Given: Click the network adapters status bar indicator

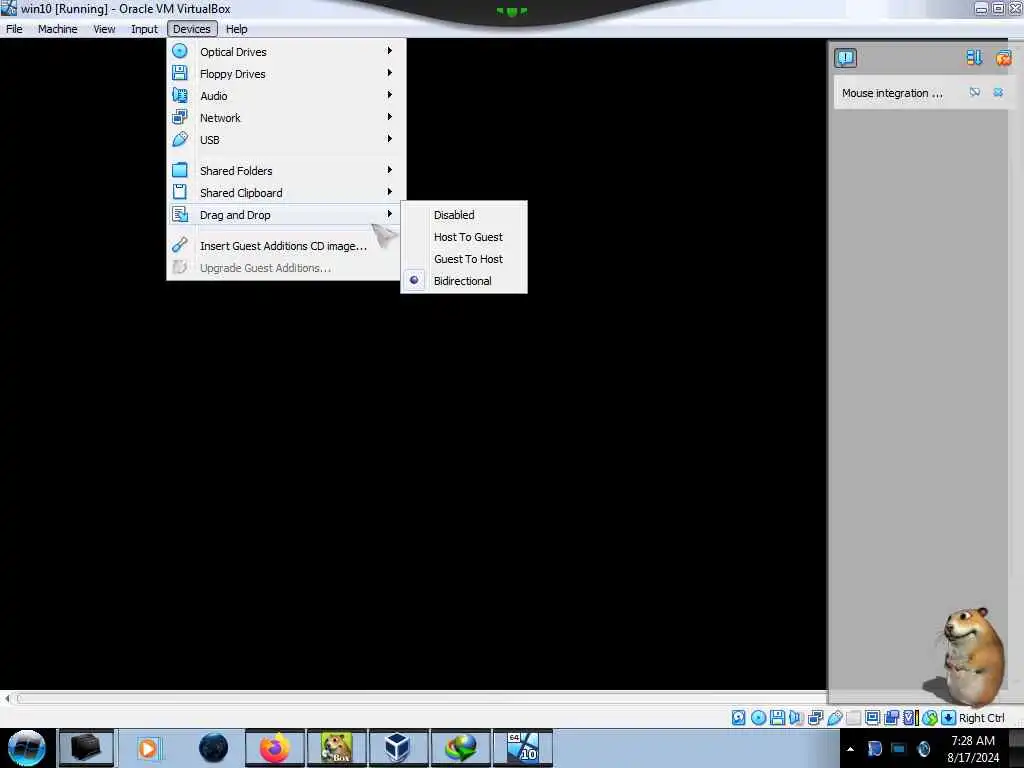Looking at the screenshot, I should pos(815,718).
